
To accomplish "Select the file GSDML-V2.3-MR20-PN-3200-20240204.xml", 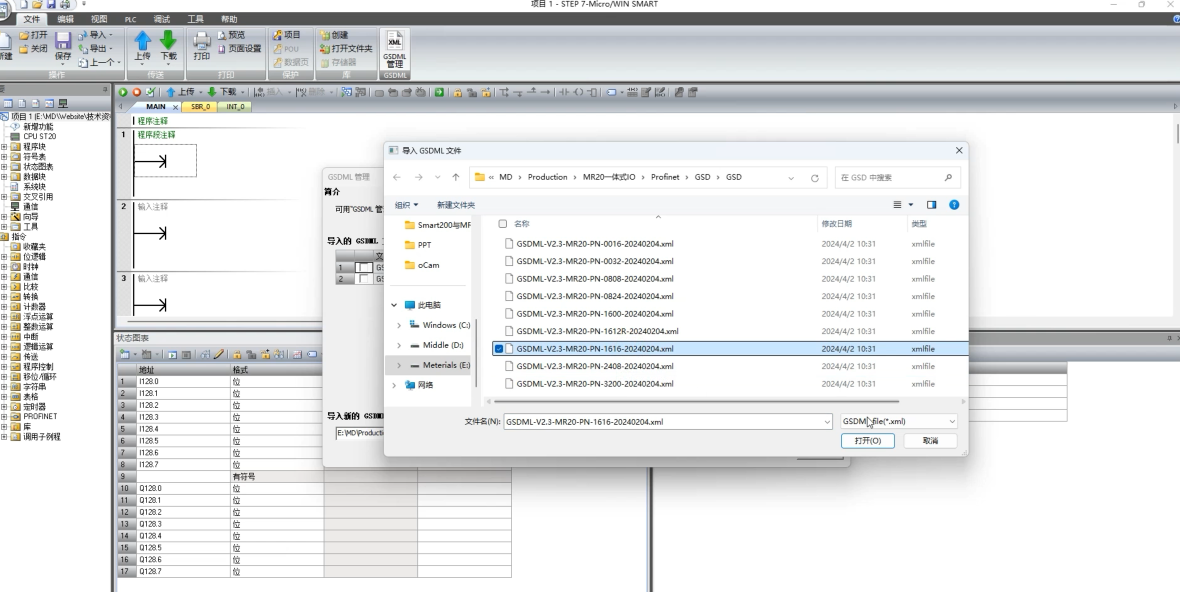I will 595,384.
